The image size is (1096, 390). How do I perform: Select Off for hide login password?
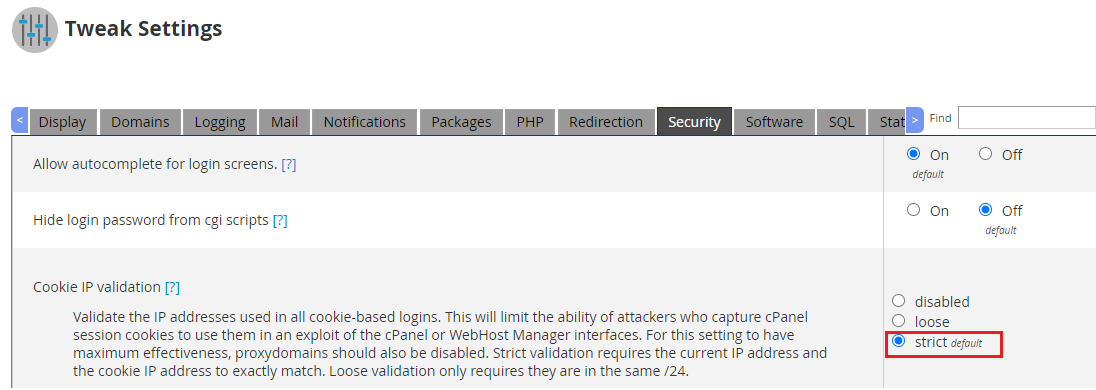(986, 210)
